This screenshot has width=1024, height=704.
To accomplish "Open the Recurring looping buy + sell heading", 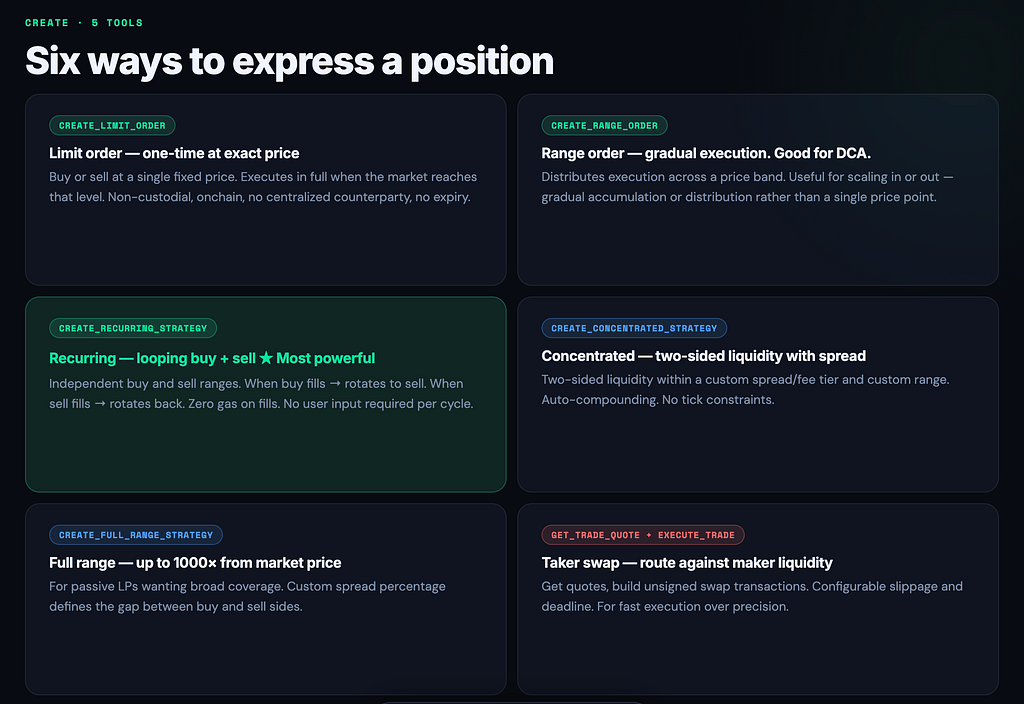I will (212, 358).
